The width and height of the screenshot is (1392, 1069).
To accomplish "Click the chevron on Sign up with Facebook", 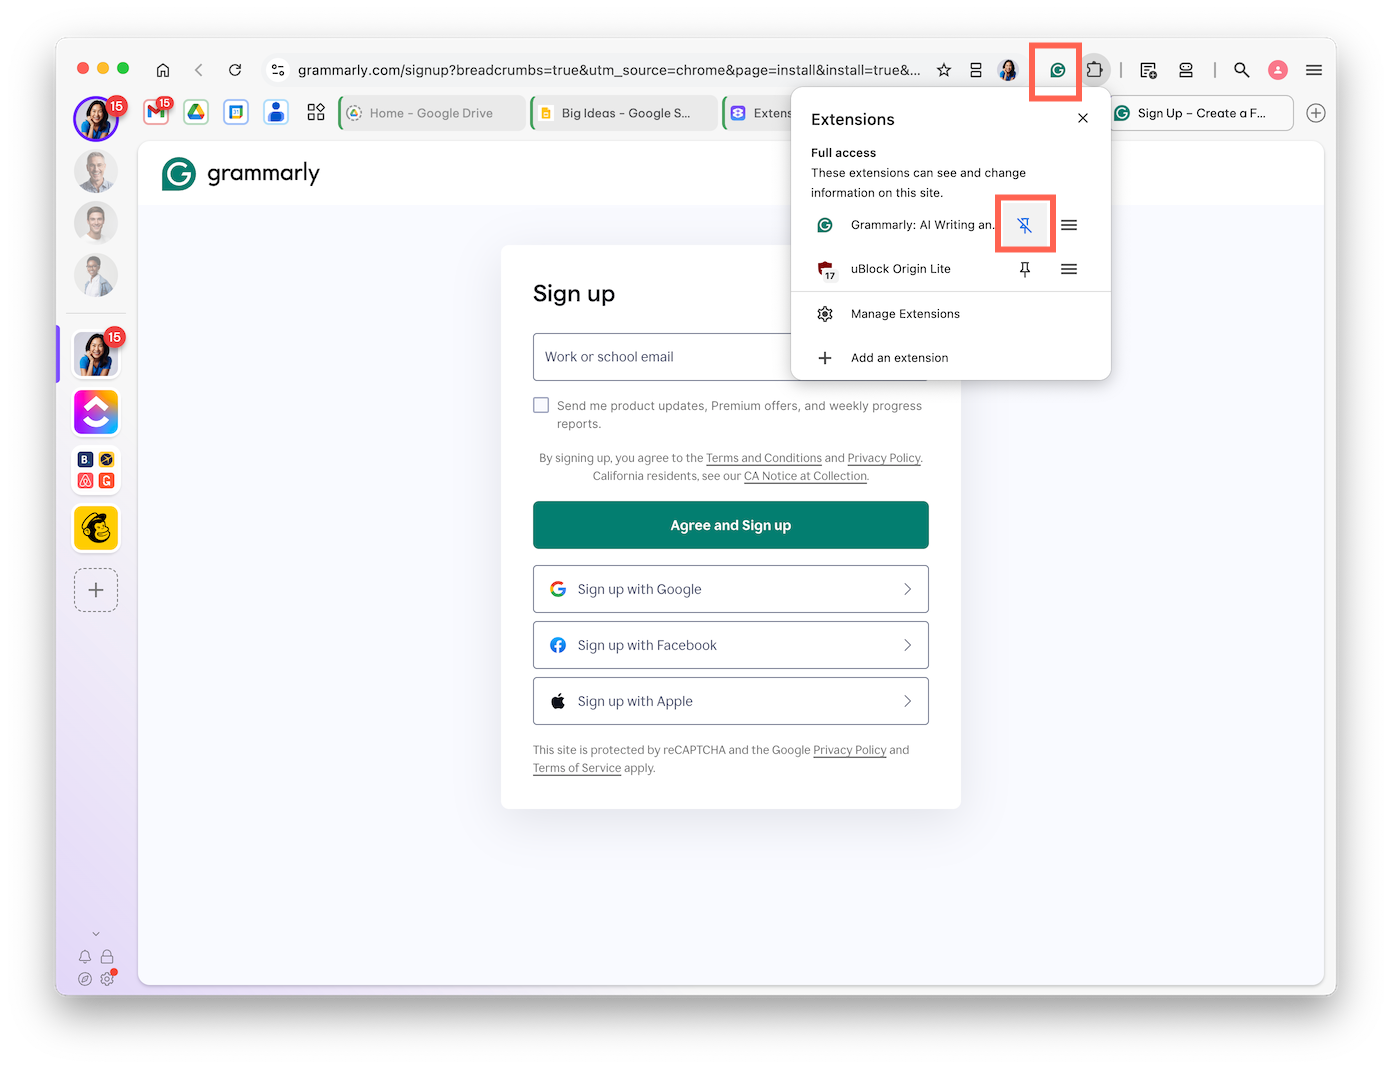I will click(x=907, y=645).
